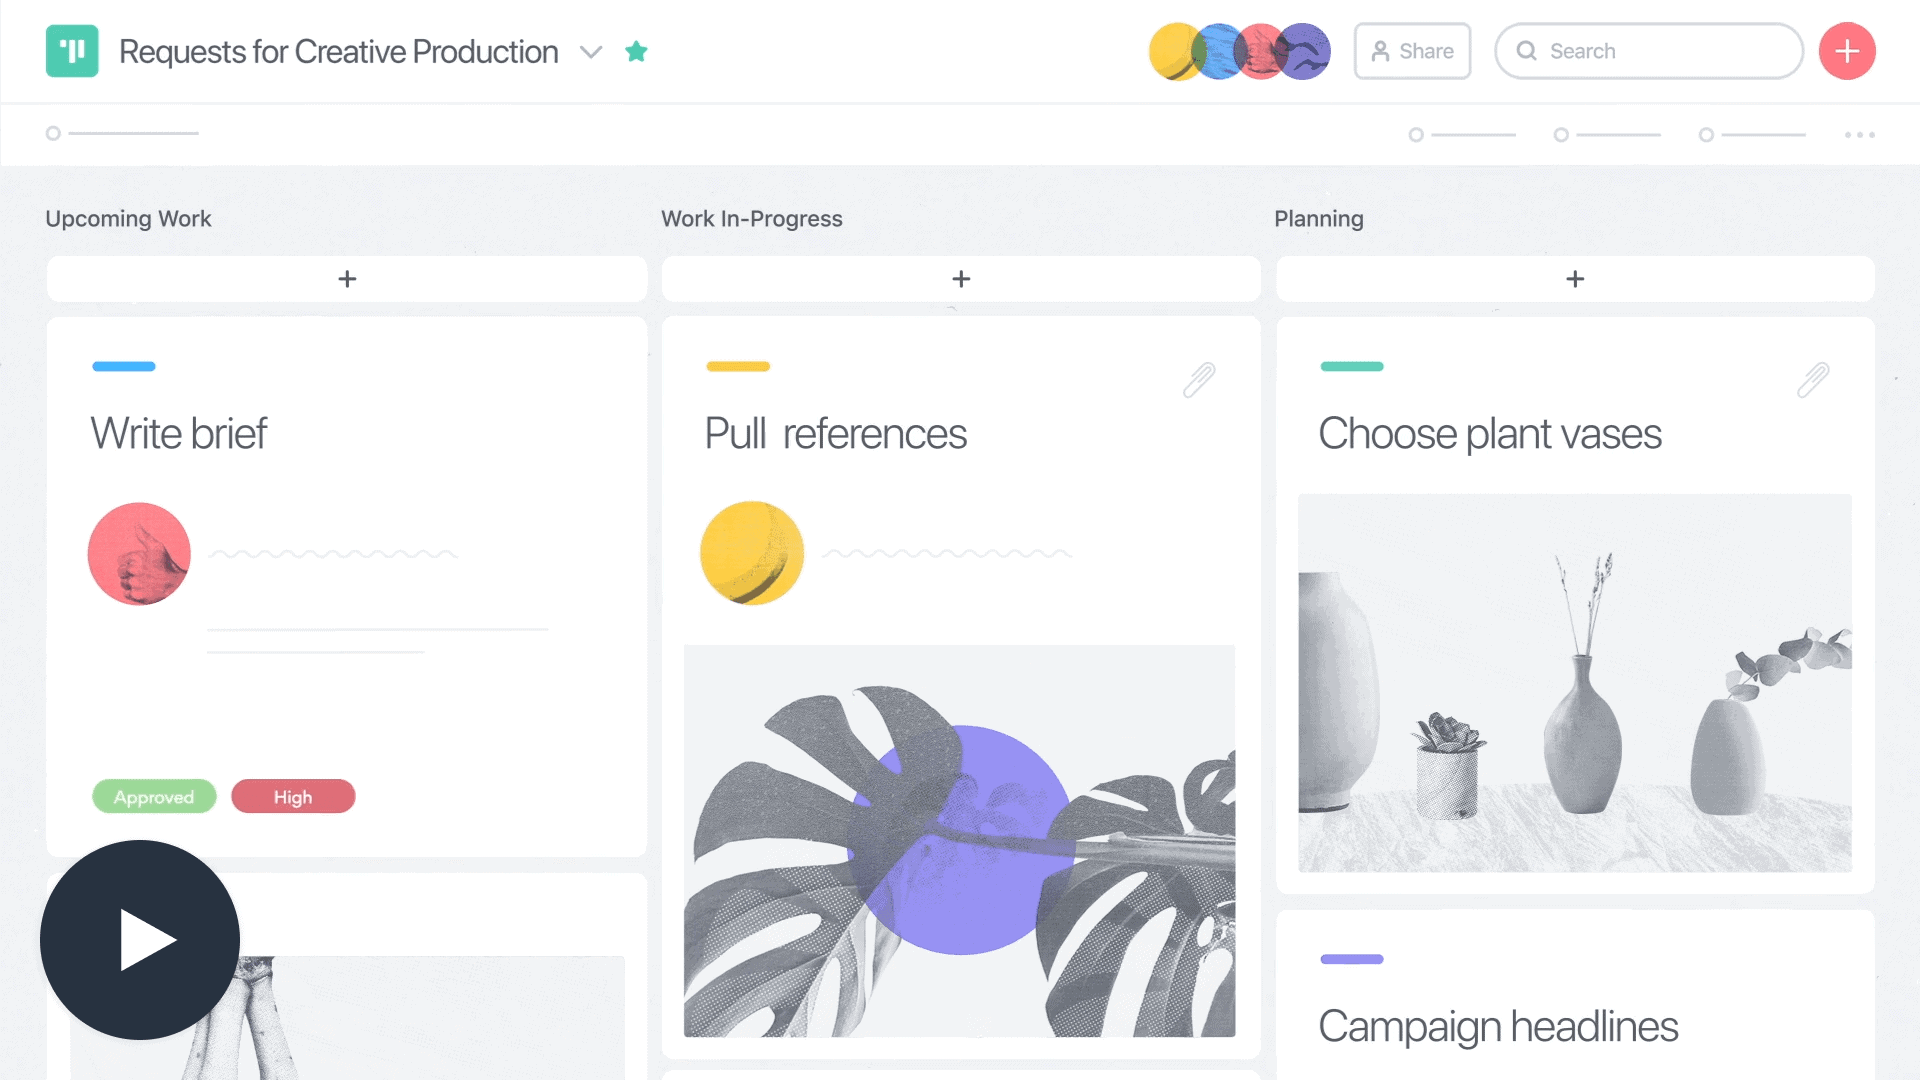Click the assignee avatar on Write brief
Viewport: 1920px width, 1080px height.
click(x=139, y=554)
